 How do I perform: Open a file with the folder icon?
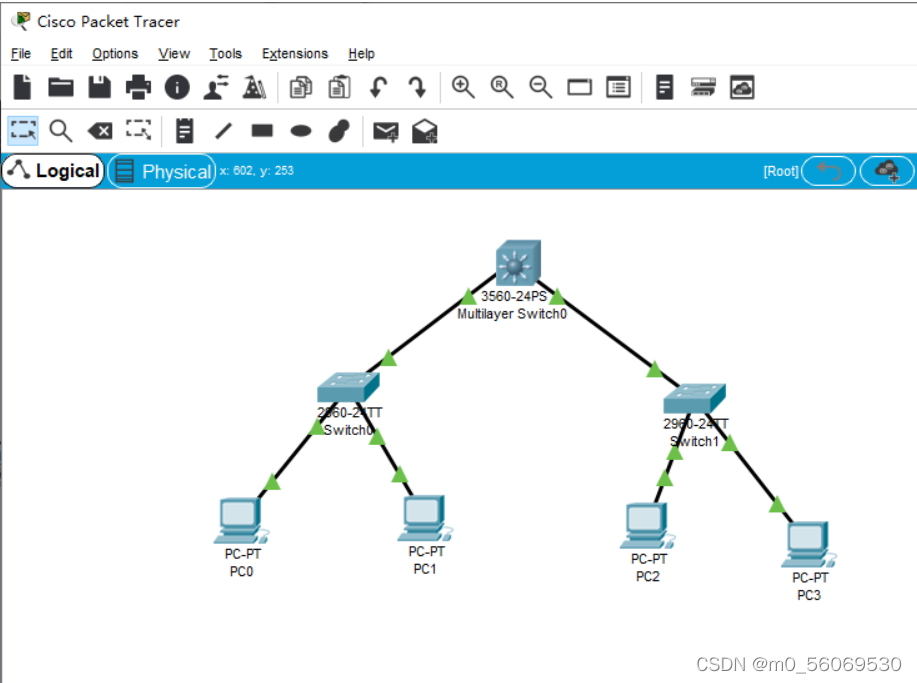(x=61, y=87)
